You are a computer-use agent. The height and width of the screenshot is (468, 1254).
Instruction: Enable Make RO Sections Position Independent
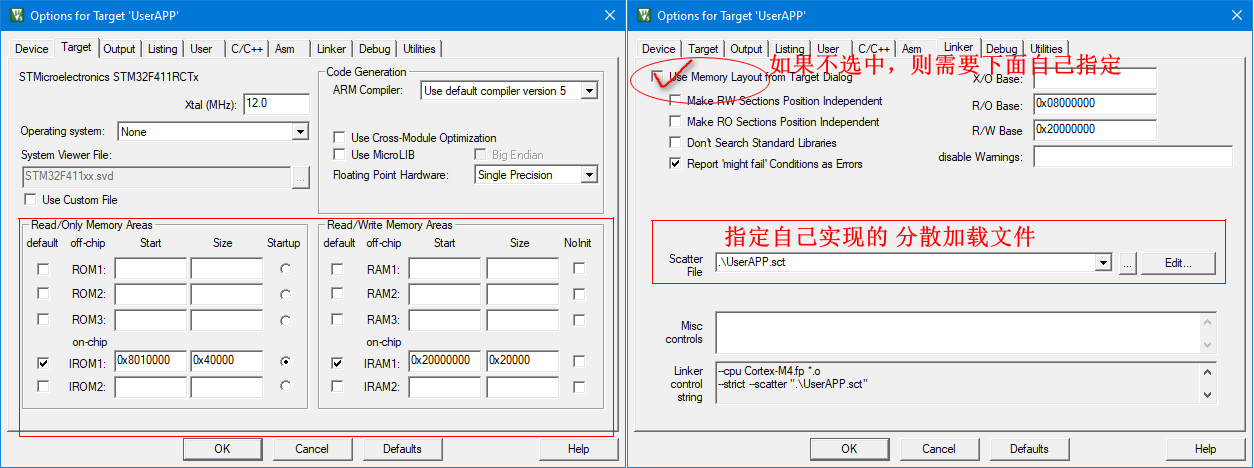(x=675, y=122)
